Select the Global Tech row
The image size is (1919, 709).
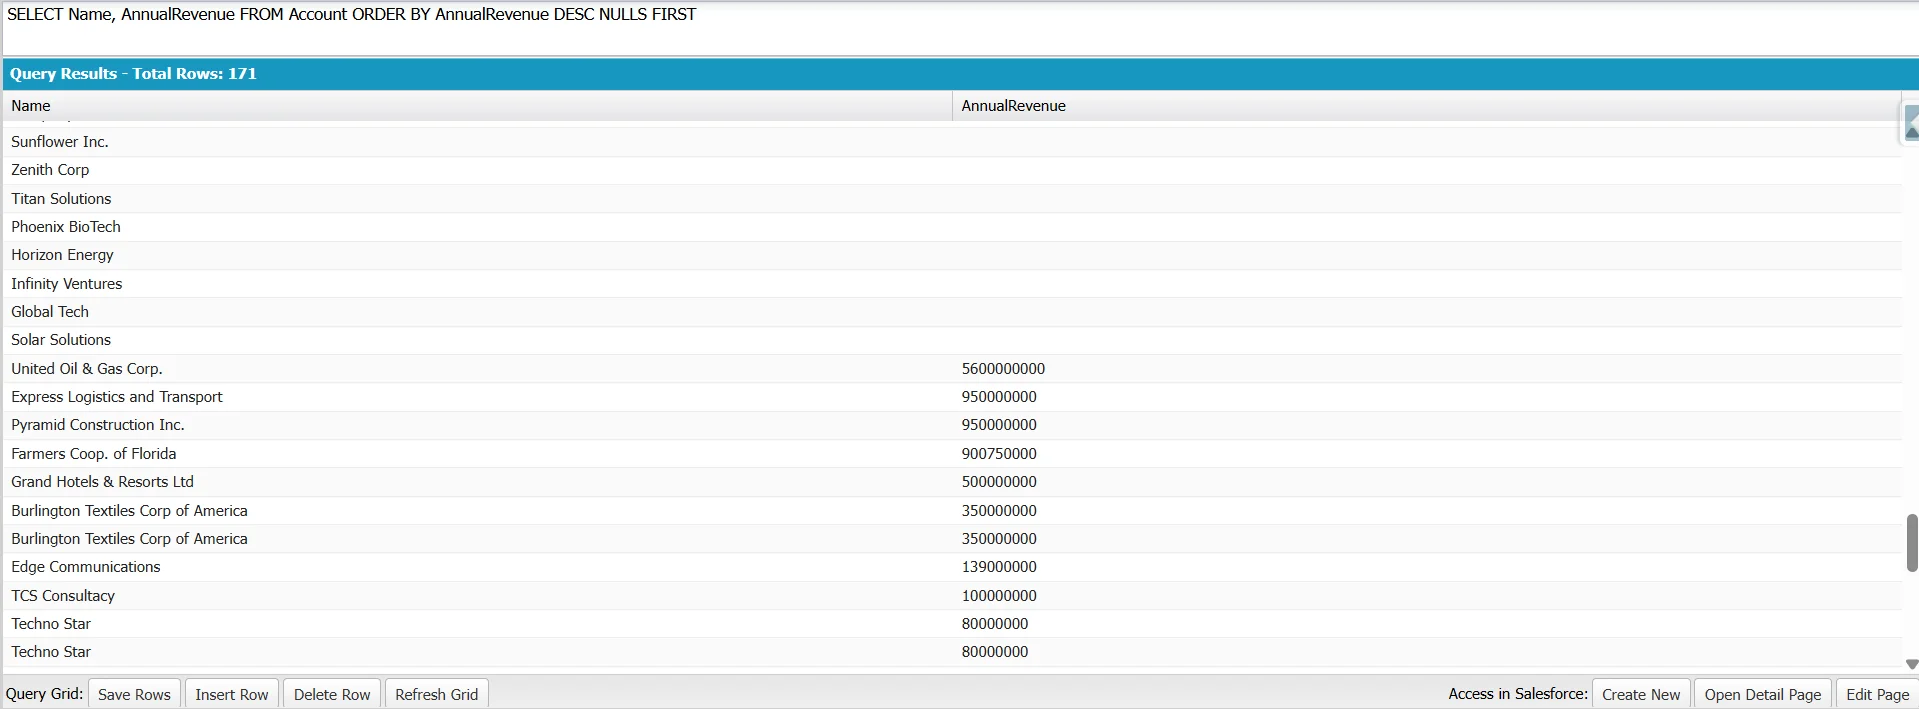(x=952, y=312)
